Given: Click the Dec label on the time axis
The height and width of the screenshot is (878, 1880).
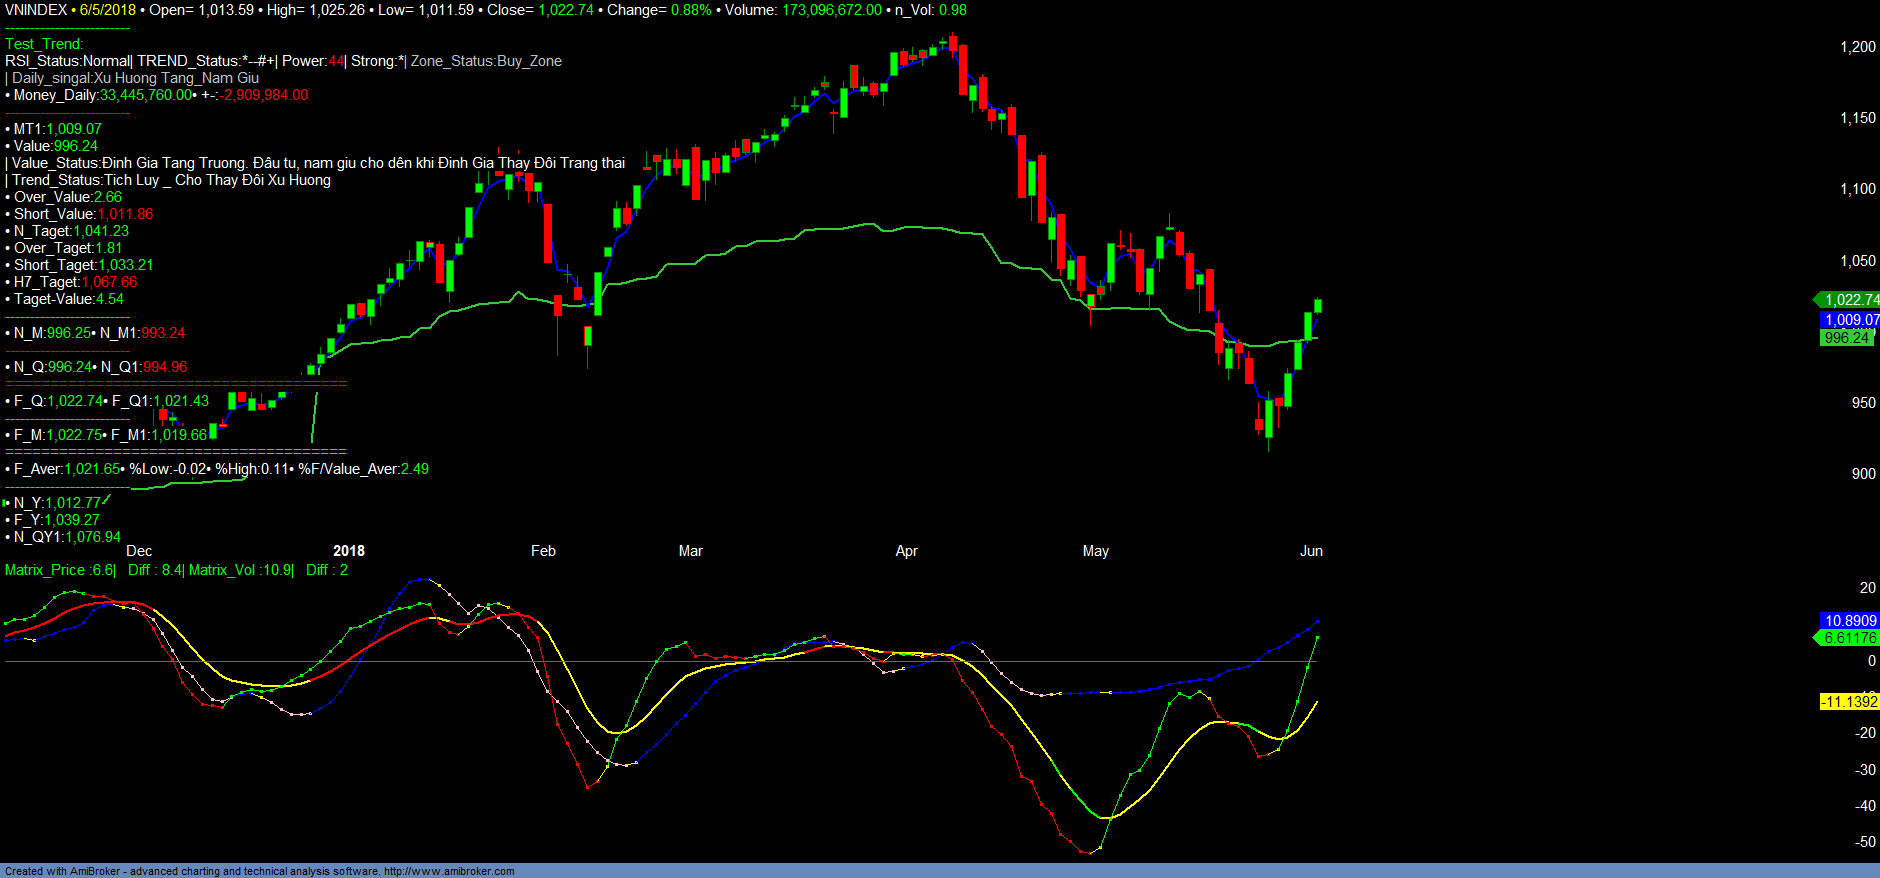Looking at the screenshot, I should tap(139, 551).
